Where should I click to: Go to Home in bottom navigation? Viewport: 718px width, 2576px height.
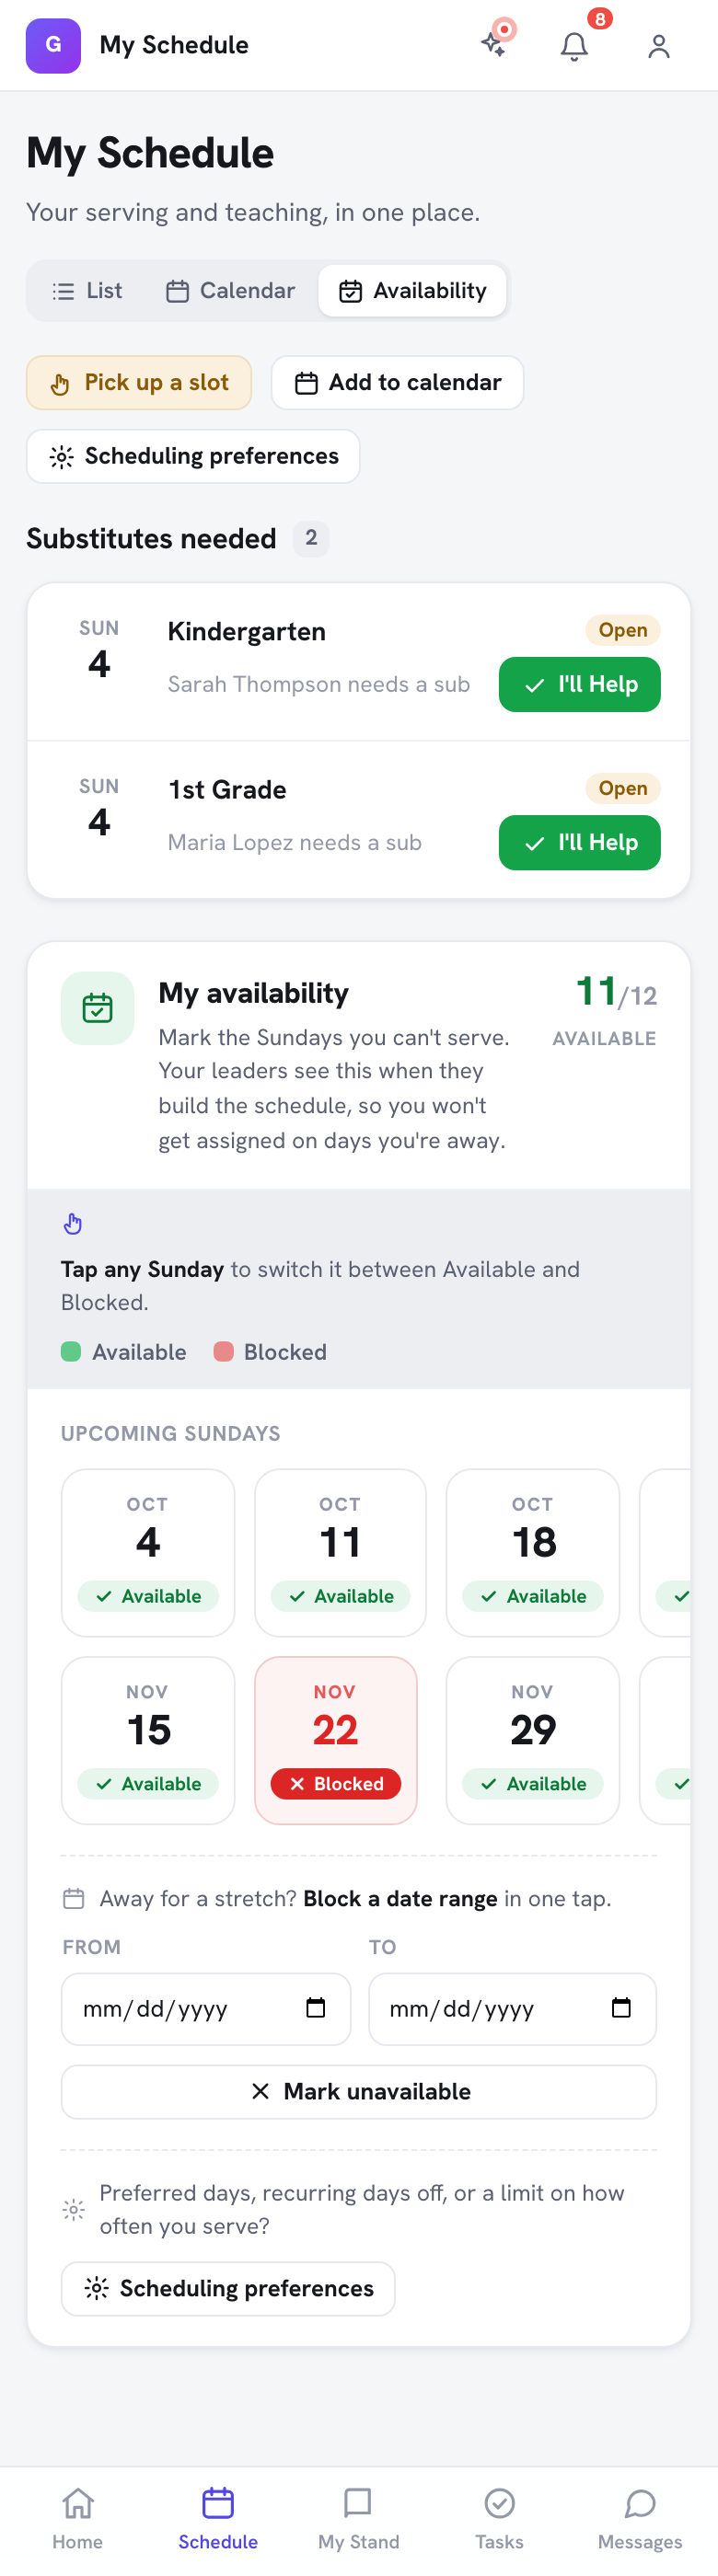coord(78,2518)
